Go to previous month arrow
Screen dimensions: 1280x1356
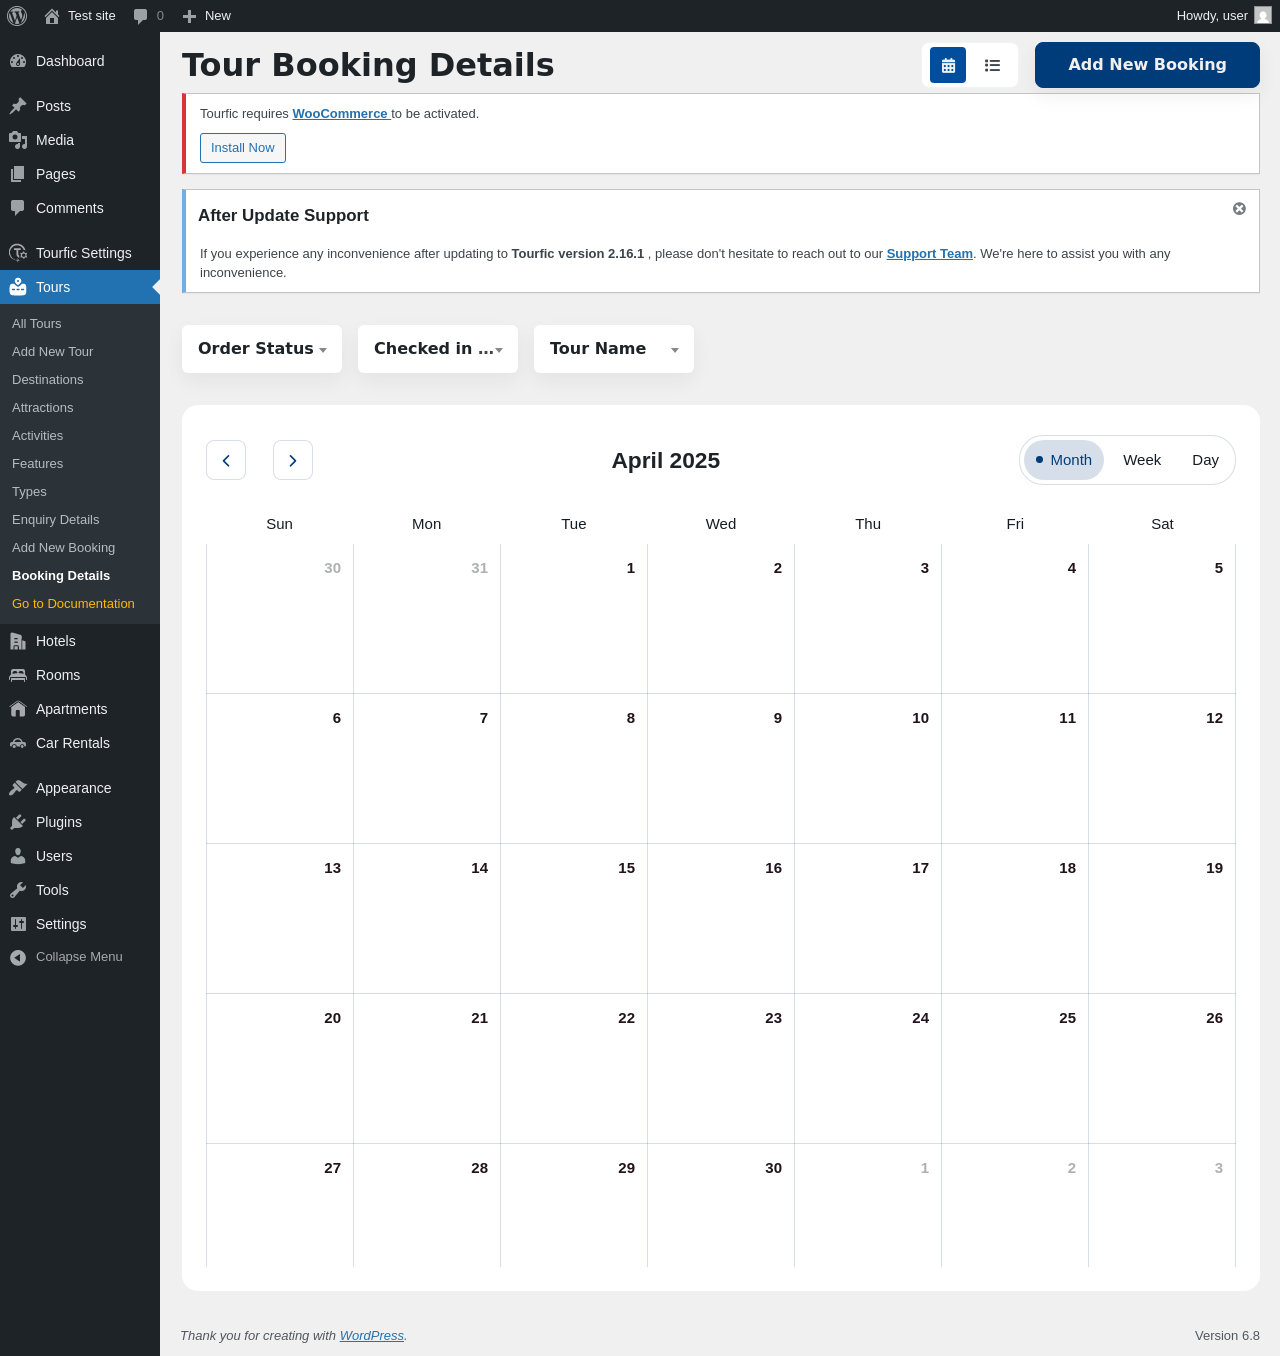[226, 460]
